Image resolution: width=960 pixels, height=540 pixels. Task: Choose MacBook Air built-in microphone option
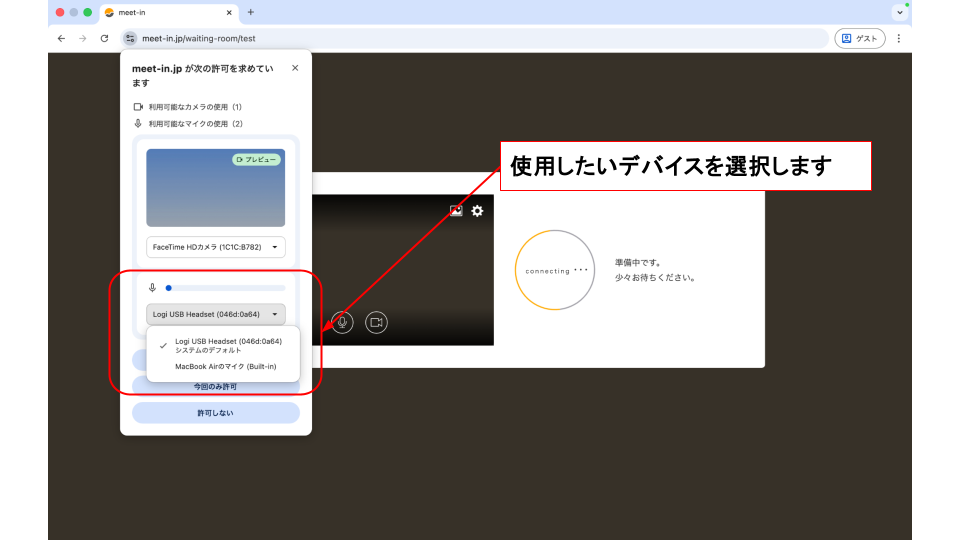[x=225, y=366]
